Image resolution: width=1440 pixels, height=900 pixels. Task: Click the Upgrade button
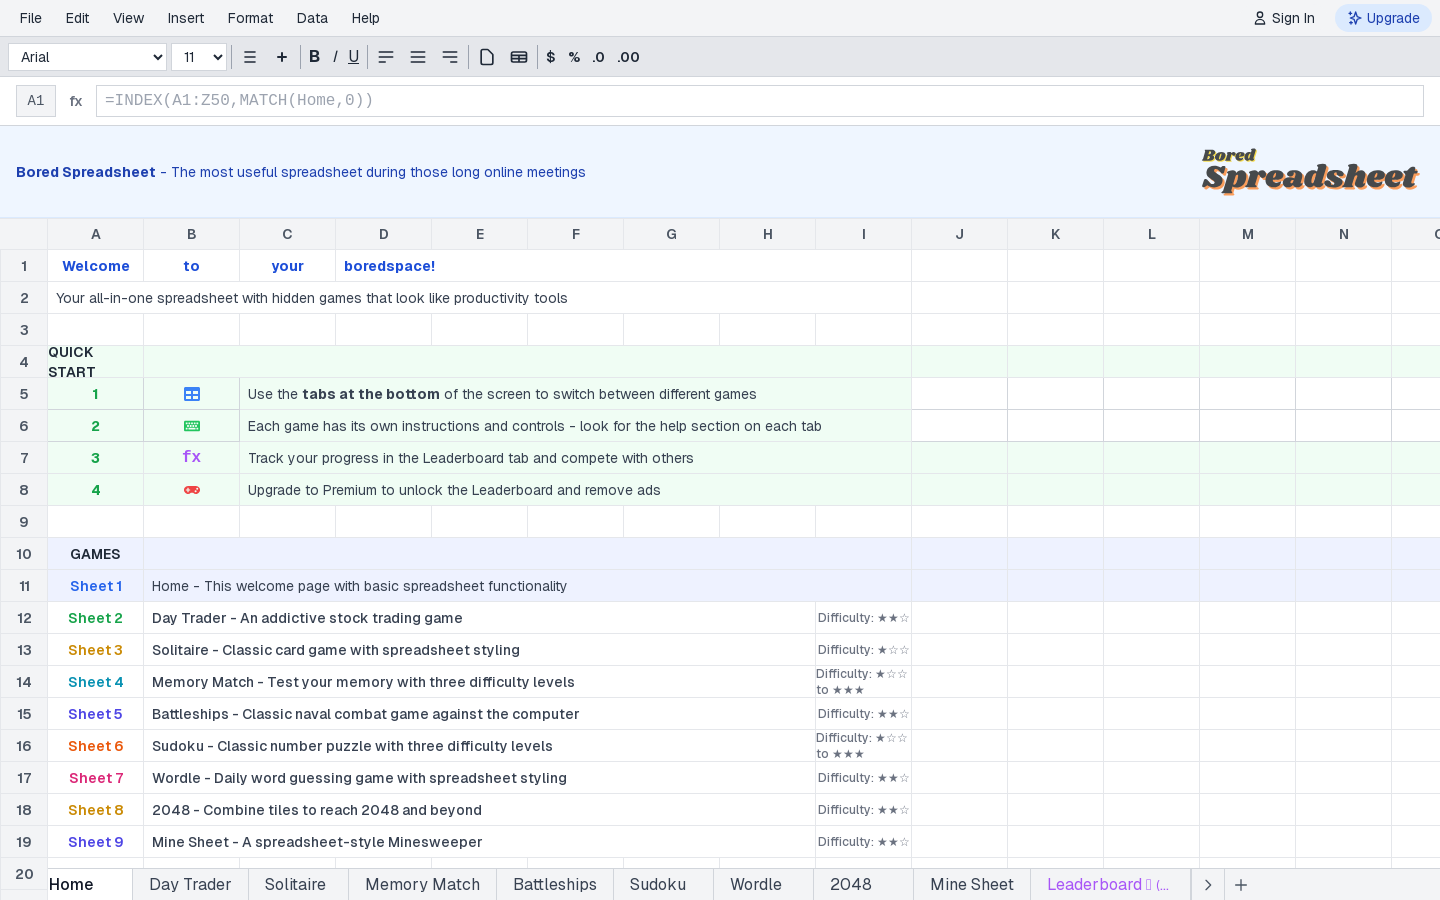1383,18
